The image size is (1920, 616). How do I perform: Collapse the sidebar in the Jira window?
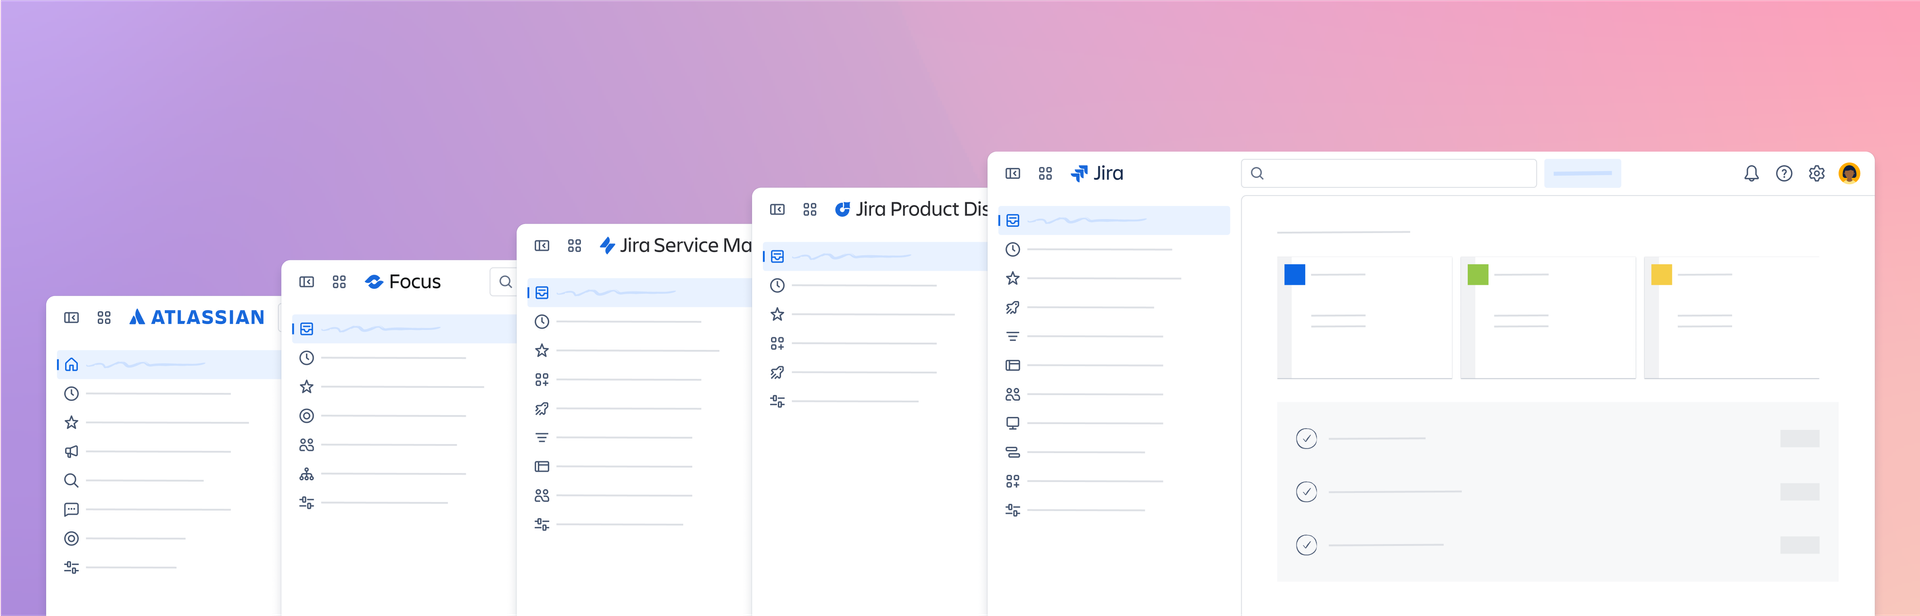click(1013, 174)
